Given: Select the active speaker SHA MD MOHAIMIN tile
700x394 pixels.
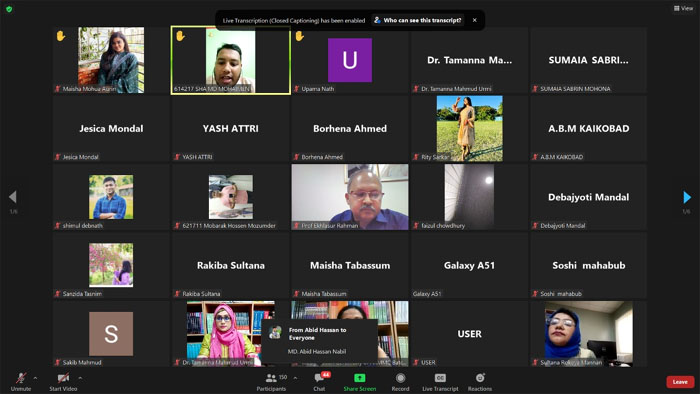Looking at the screenshot, I should (x=230, y=60).
